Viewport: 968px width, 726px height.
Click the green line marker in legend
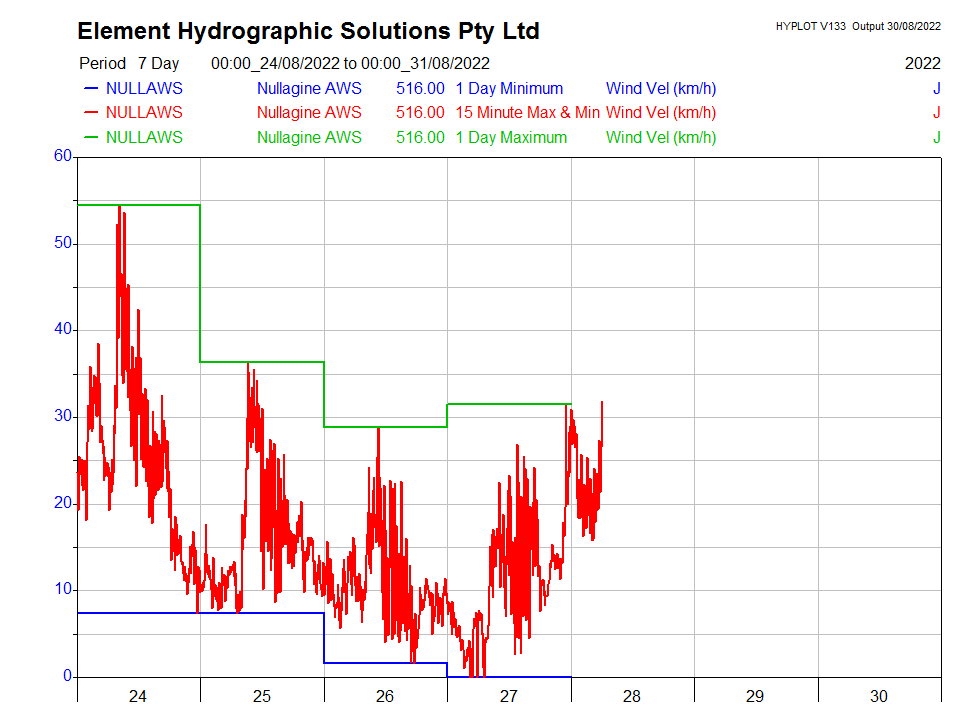point(91,138)
